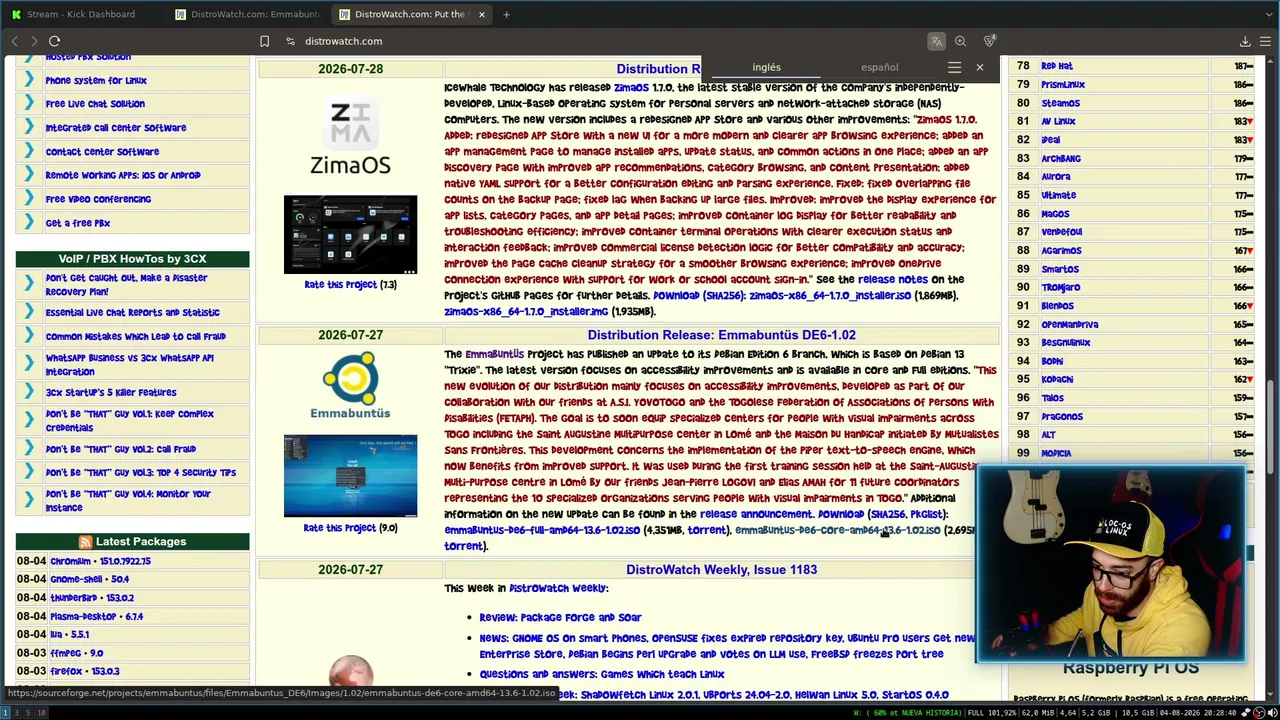Open 'Contact Center Software' sidebar link
The width and height of the screenshot is (1280, 720).
pyautogui.click(x=102, y=152)
